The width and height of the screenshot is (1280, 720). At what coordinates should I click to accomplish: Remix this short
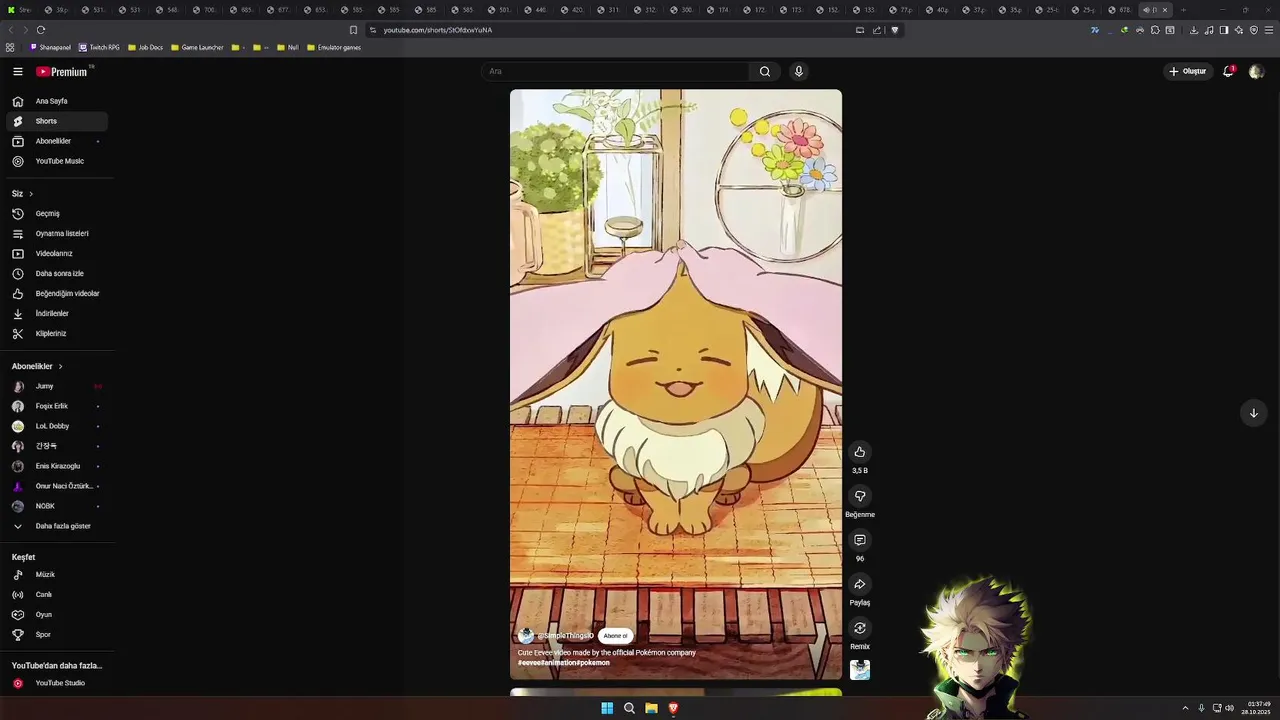[859, 628]
